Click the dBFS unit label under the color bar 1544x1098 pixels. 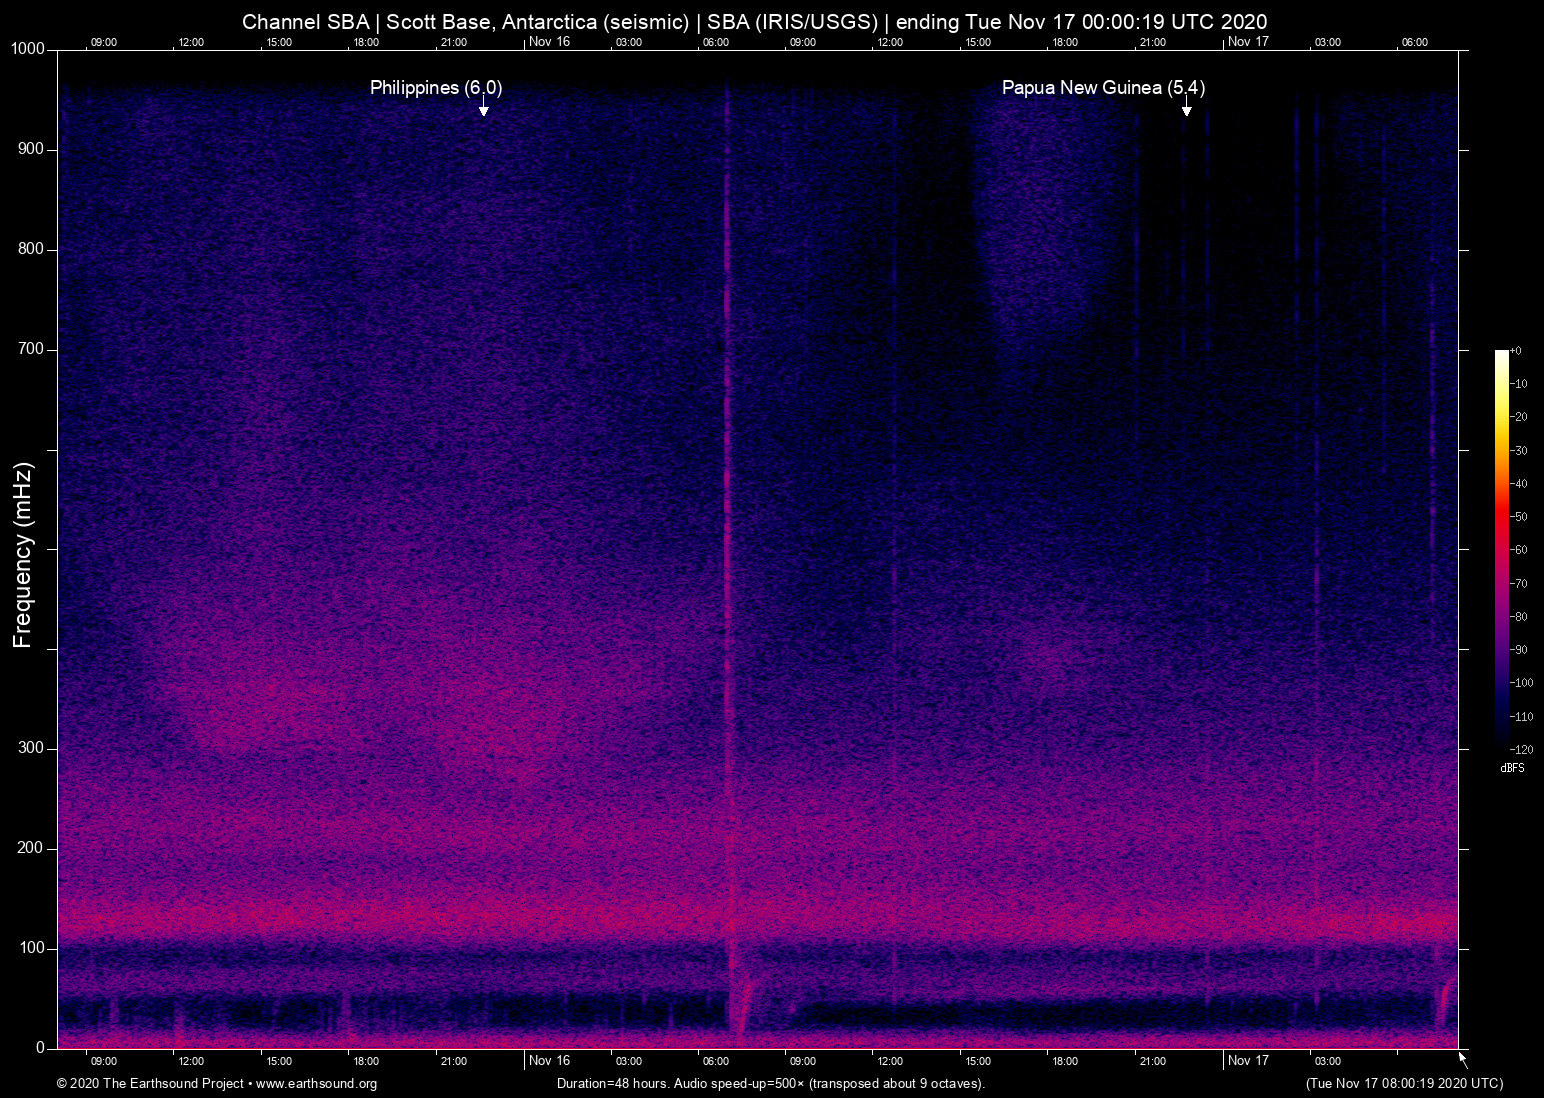coord(1512,768)
